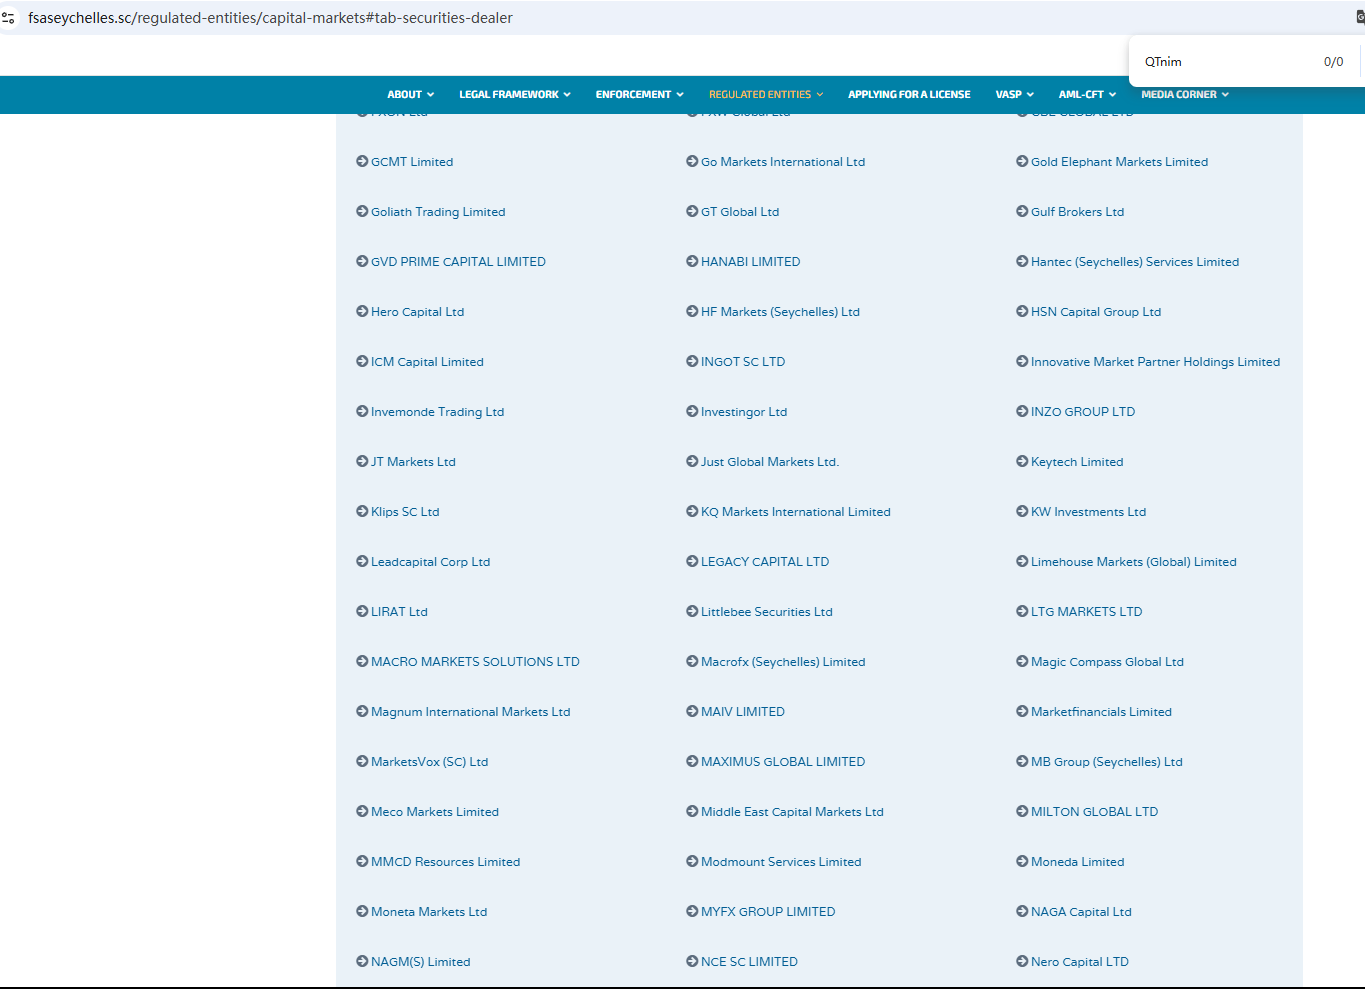Click the arrow icon beside INGOT SC LTD
Viewport: 1365px width, 989px height.
click(x=692, y=361)
